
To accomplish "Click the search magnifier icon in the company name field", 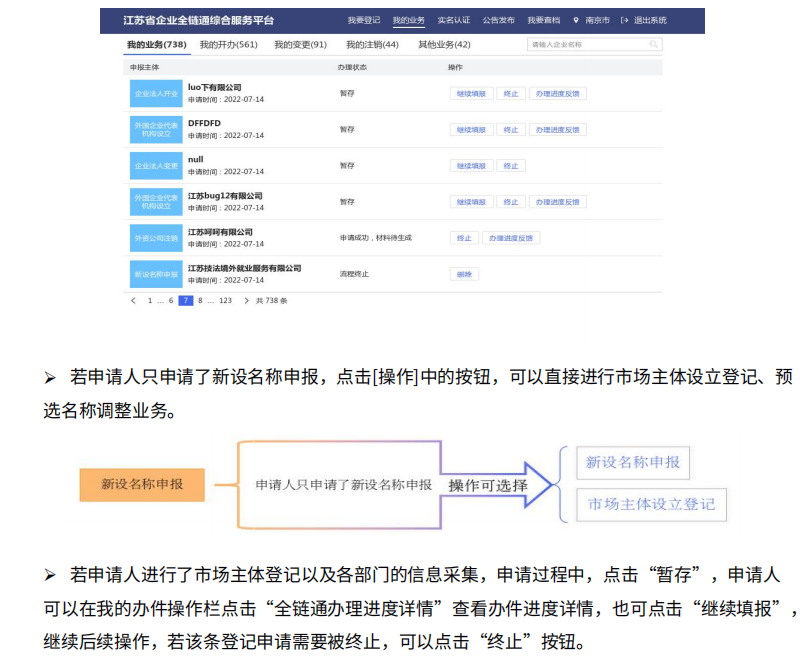I will [x=654, y=45].
